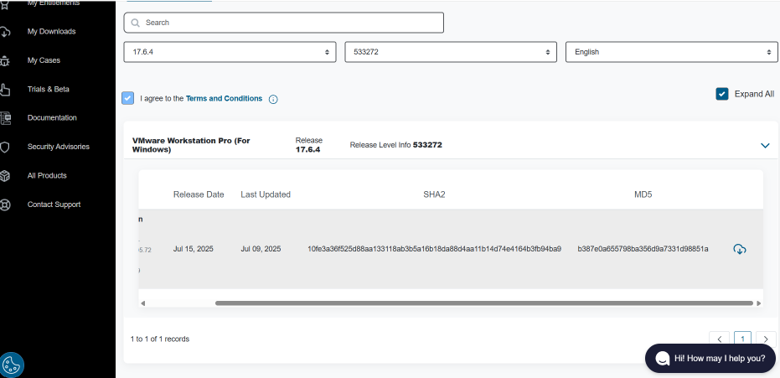Click the Last Updated column header

click(x=266, y=194)
